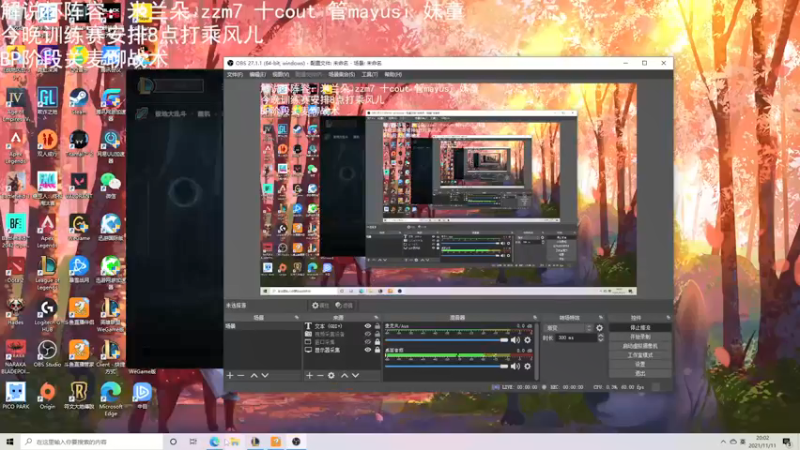
Task: Open OBS 设置 settings button
Action: click(x=640, y=364)
